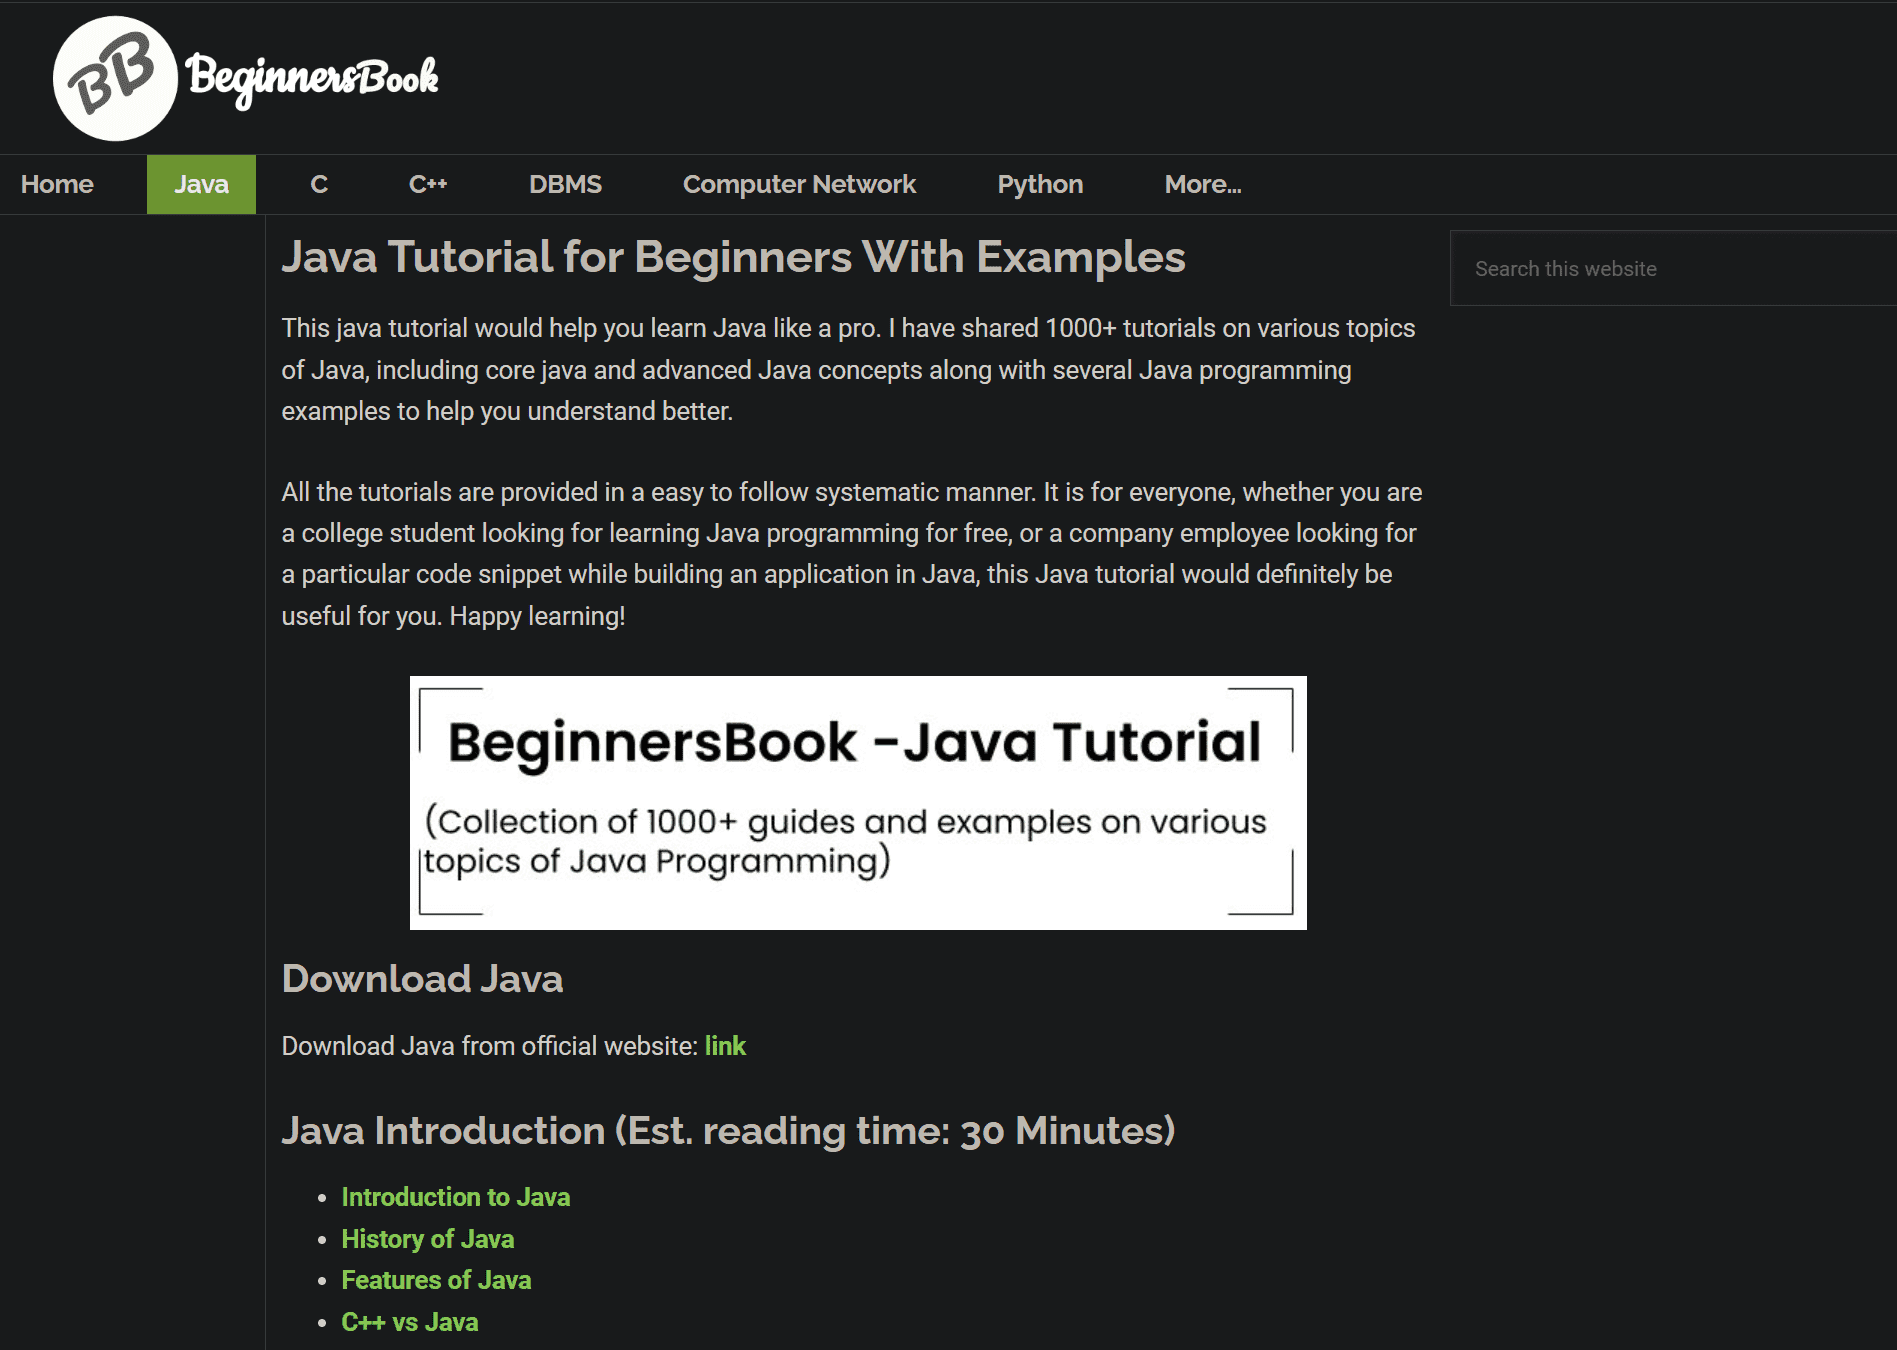The width and height of the screenshot is (1897, 1350).
Task: Click the Download Java section heading
Action: click(422, 979)
